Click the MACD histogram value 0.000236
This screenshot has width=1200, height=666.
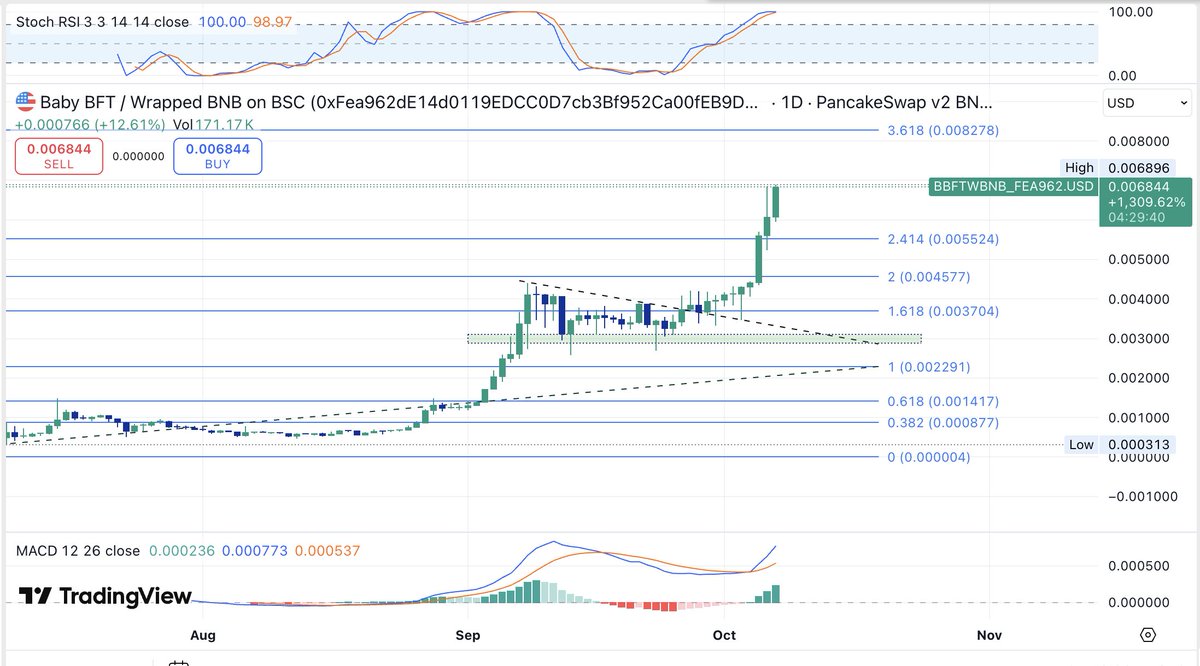click(181, 551)
